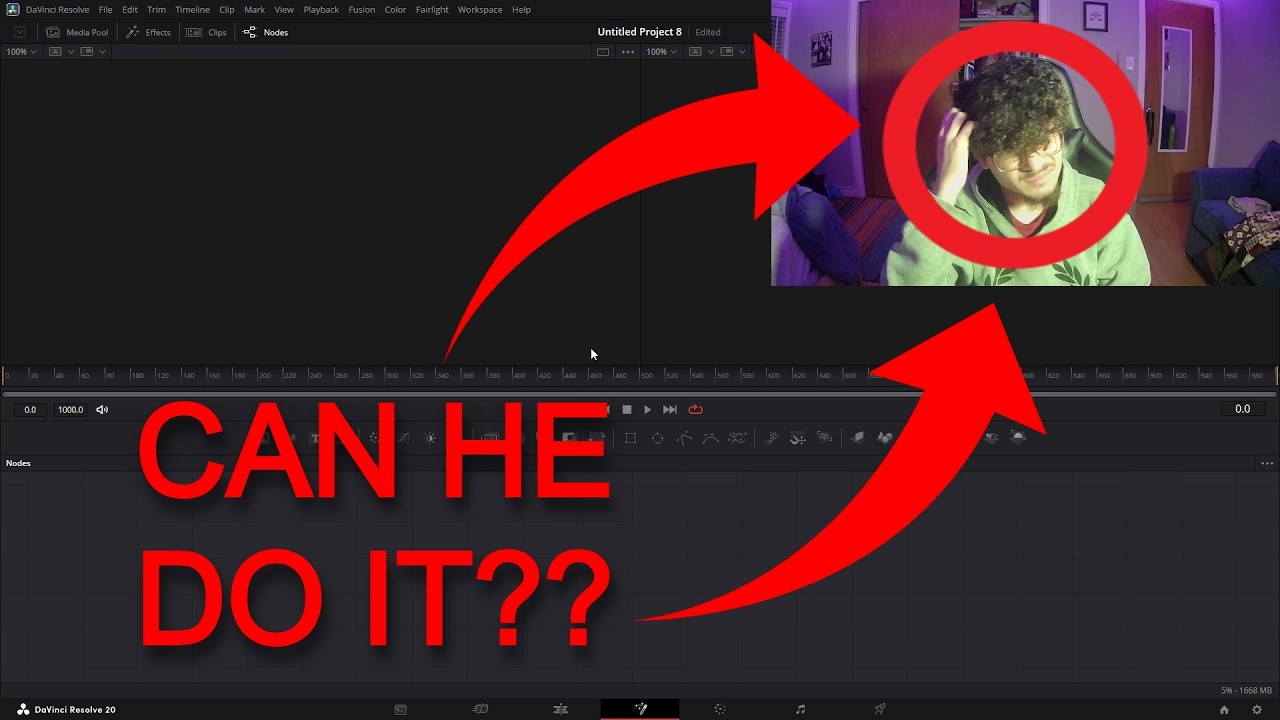Expand right viewer split buffer chevron
The image size is (1280, 720).
[742, 52]
